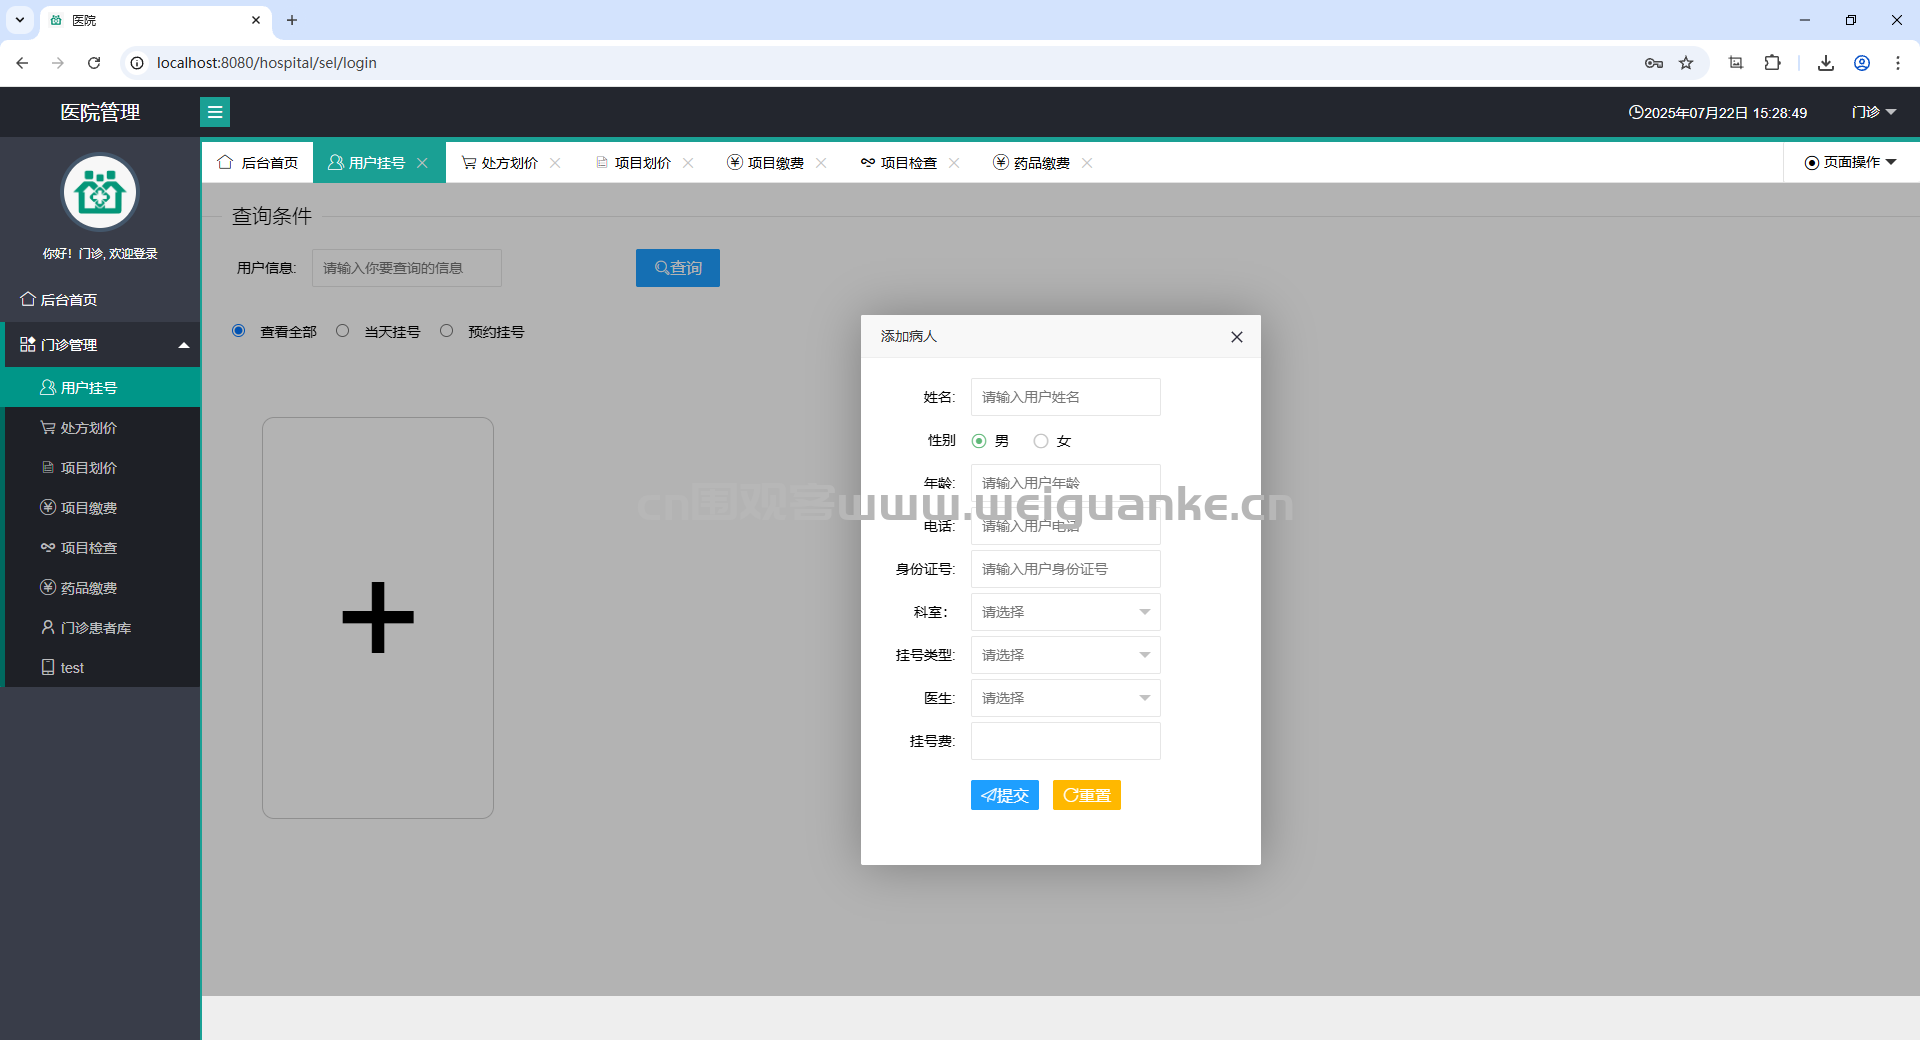Select 预约挂号 radio option
The height and width of the screenshot is (1040, 1920).
(x=446, y=331)
